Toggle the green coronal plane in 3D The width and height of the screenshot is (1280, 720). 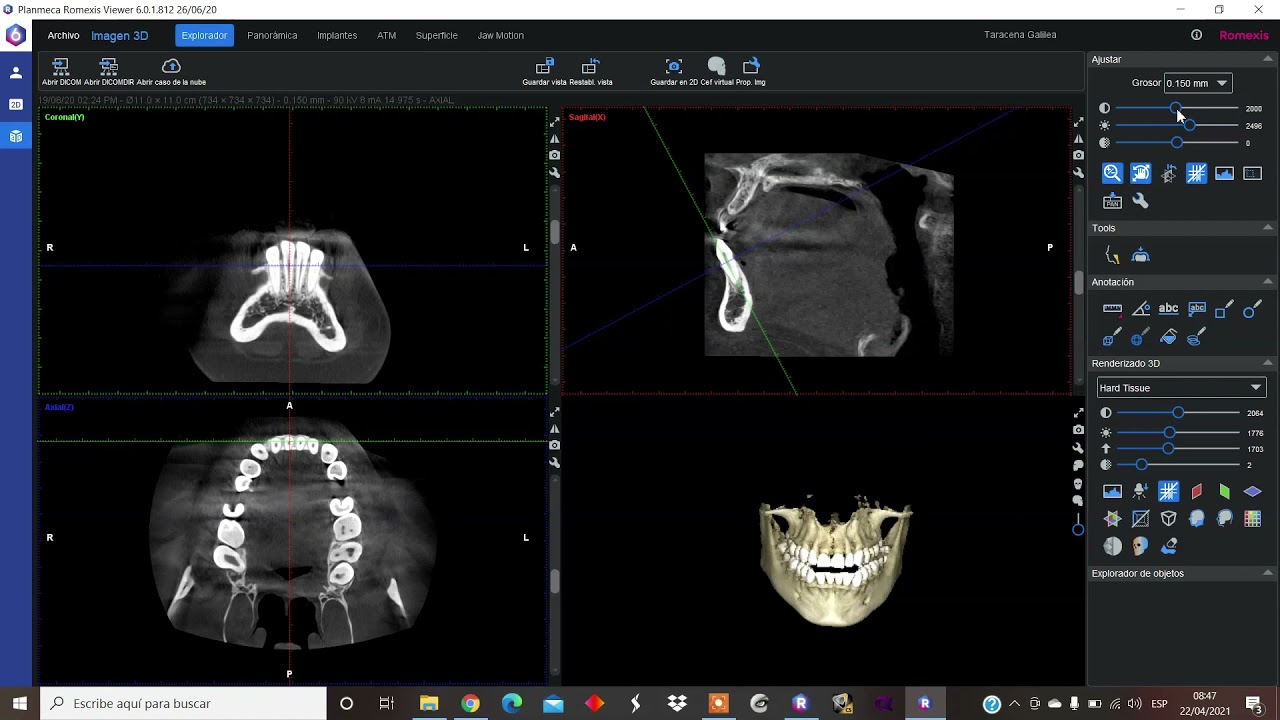point(1224,491)
